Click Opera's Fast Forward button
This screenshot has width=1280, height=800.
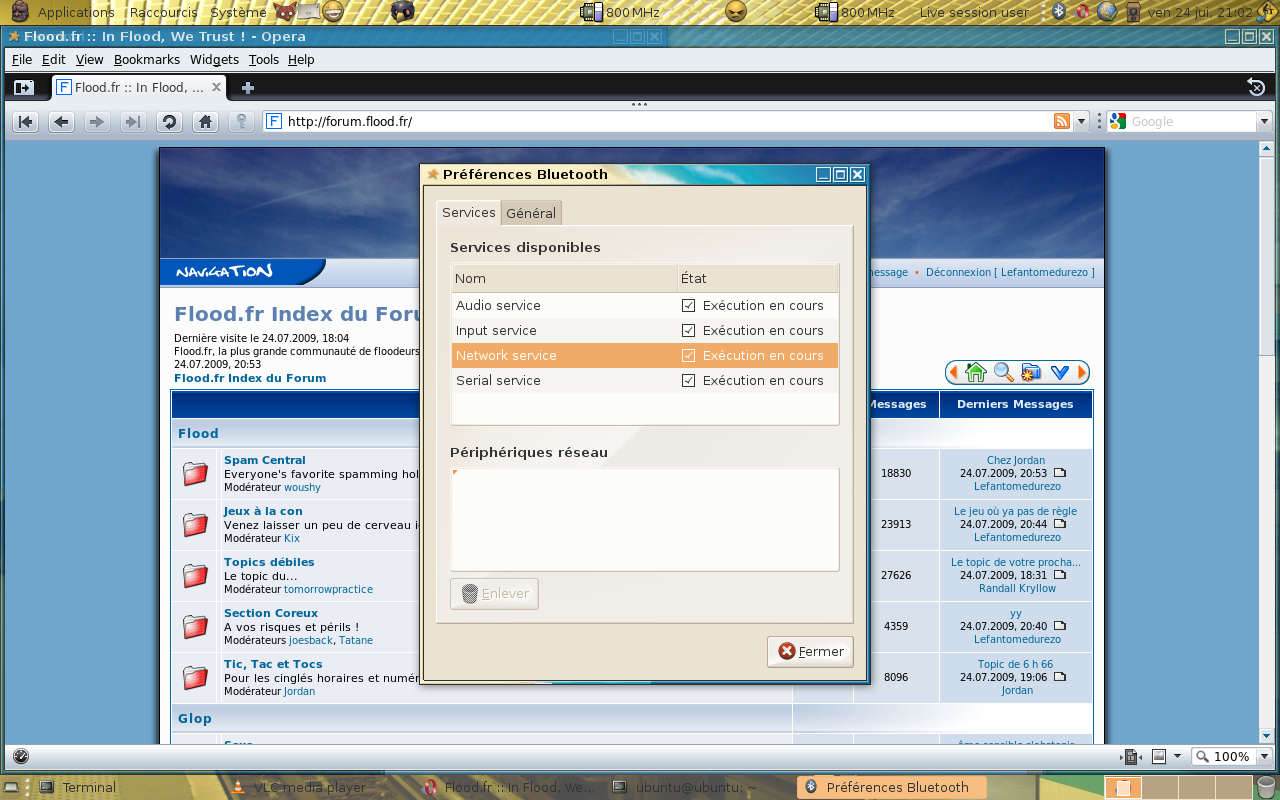point(132,122)
